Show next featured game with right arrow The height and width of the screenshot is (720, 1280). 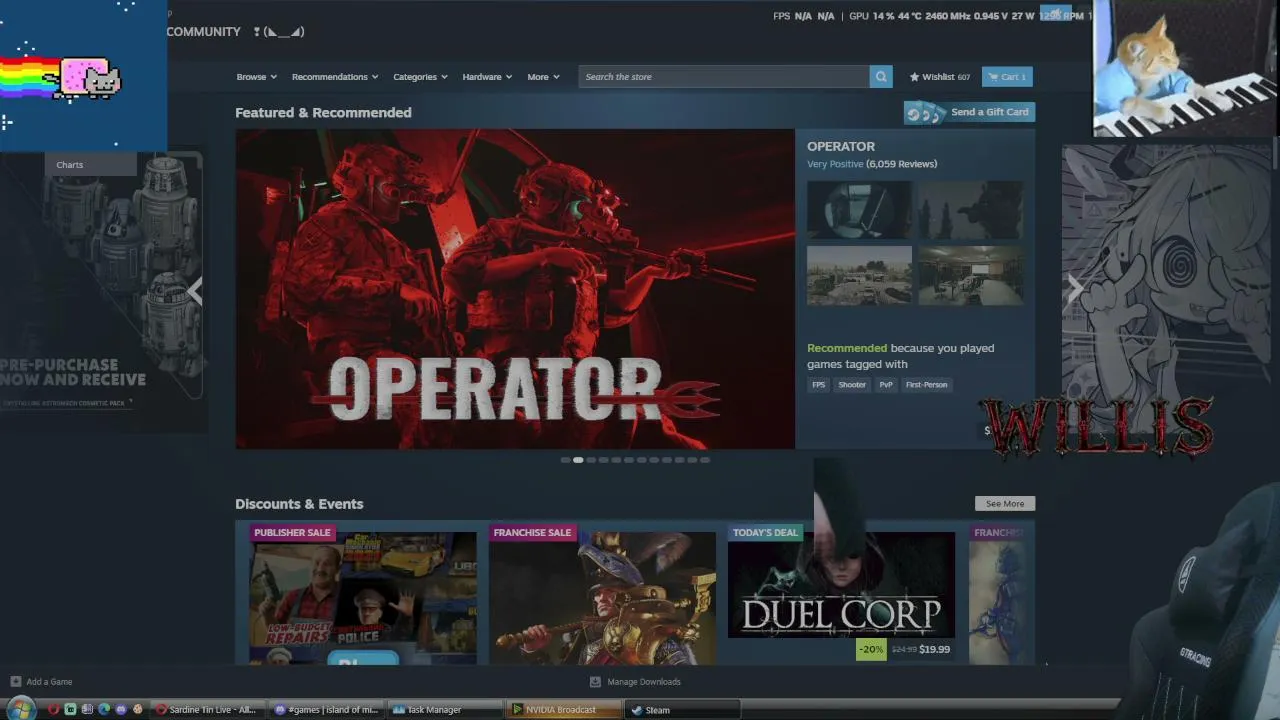point(1075,291)
